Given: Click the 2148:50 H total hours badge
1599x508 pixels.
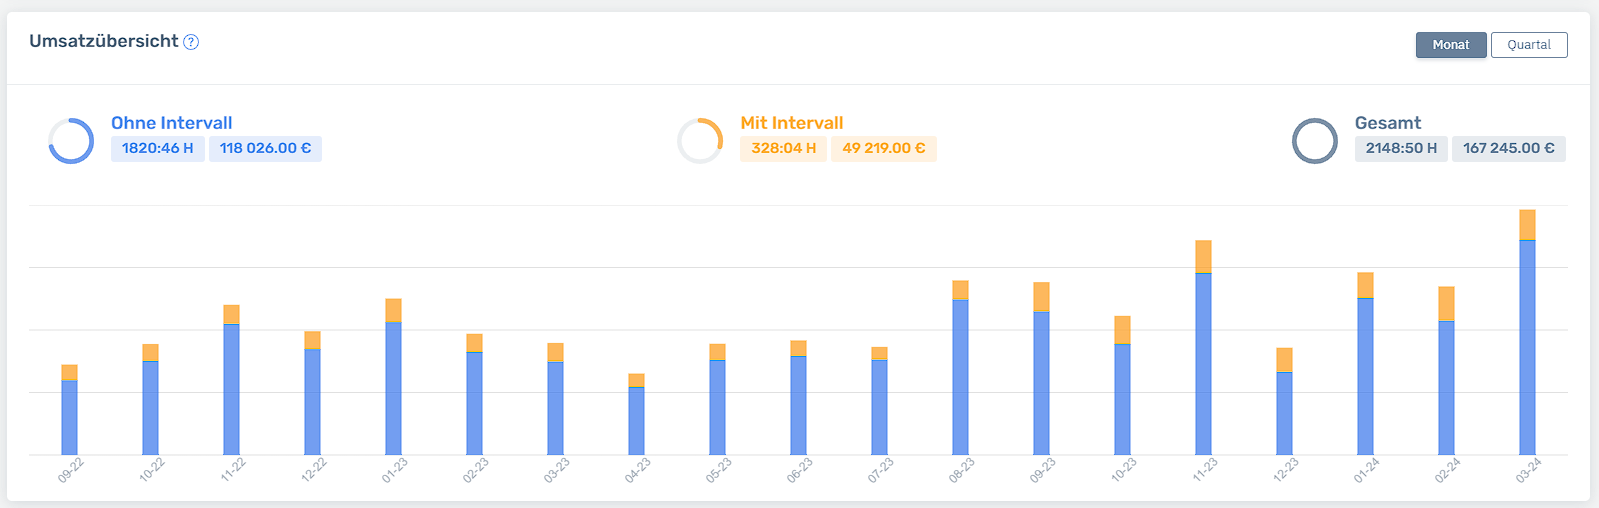Looking at the screenshot, I should [x=1400, y=149].
